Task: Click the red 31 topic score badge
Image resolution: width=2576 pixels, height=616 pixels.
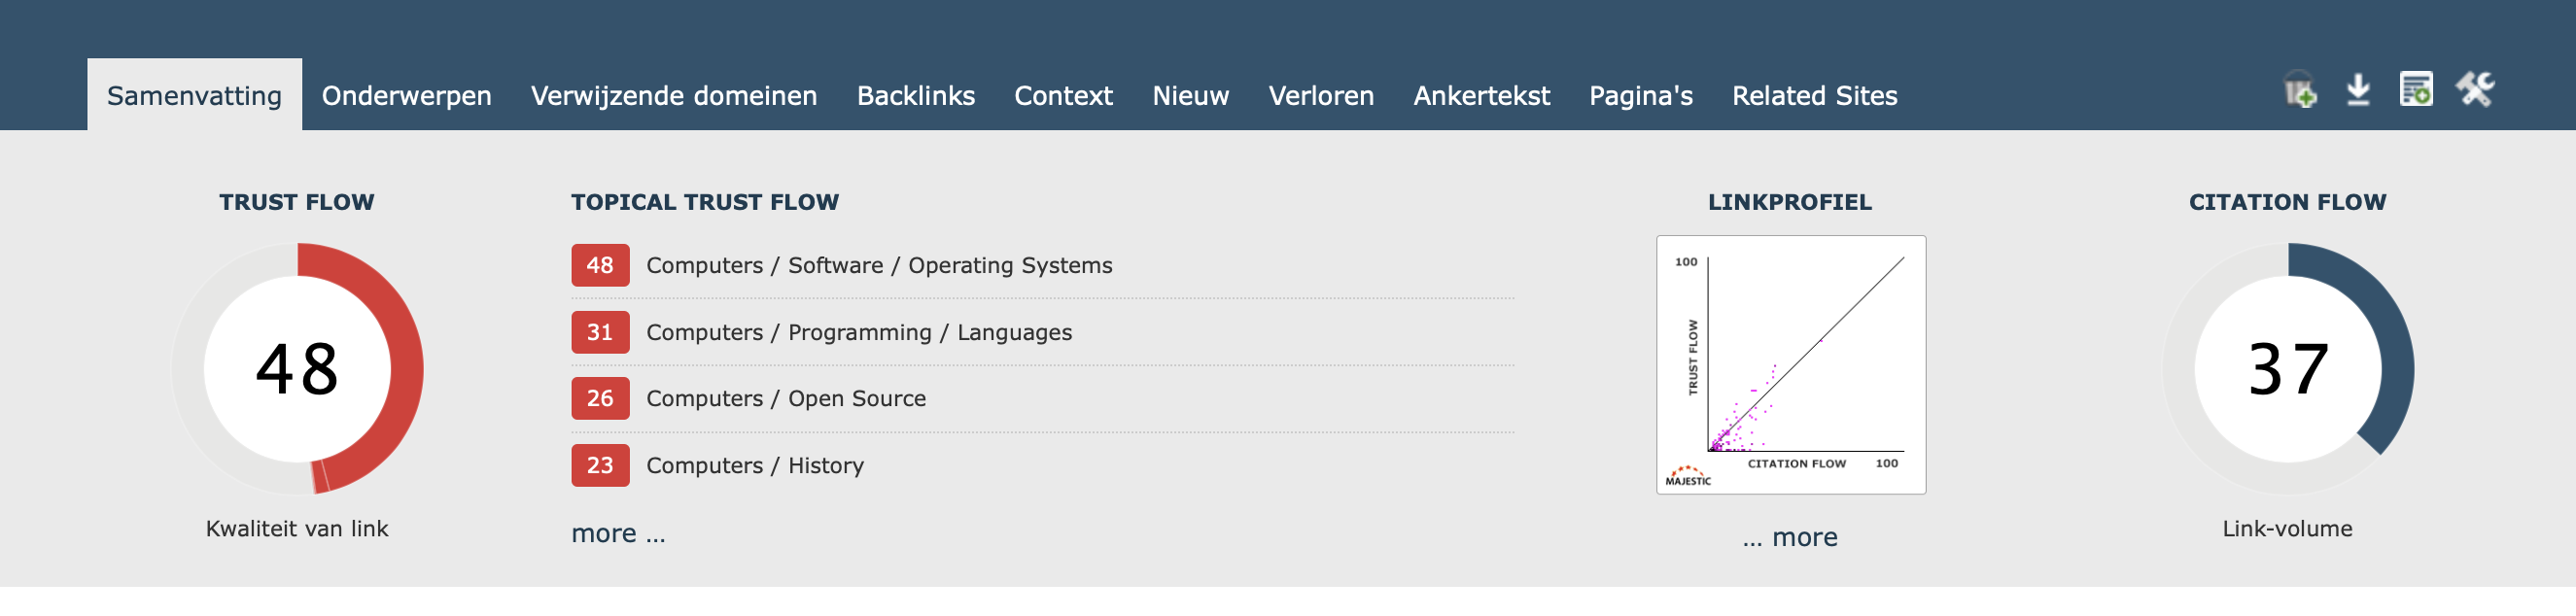Action: [x=600, y=332]
